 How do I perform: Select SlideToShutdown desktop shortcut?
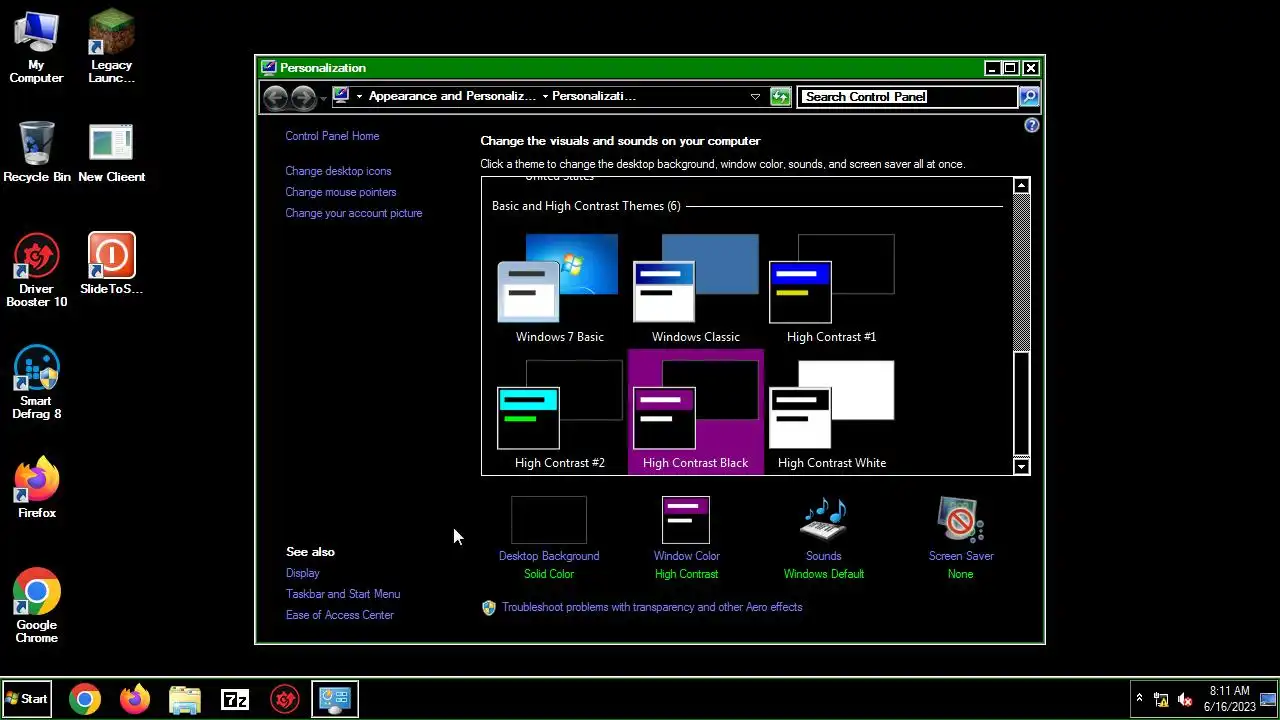111,265
